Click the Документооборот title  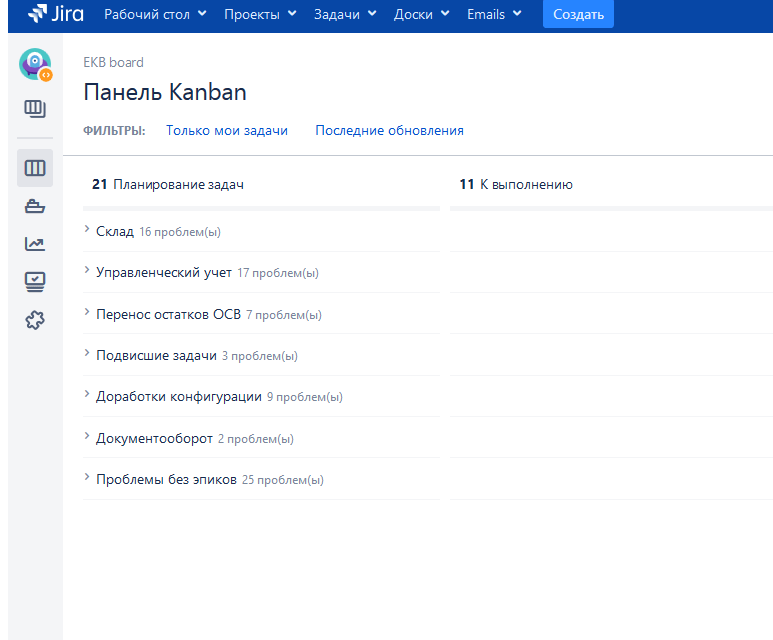tap(154, 438)
